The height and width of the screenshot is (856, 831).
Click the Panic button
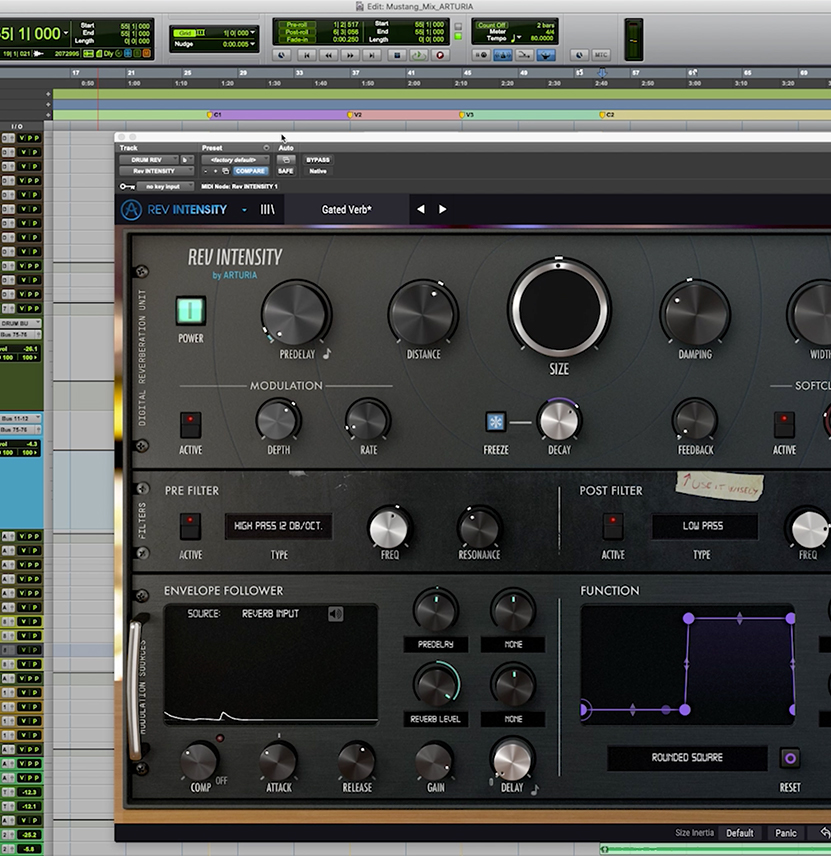pyautogui.click(x=786, y=833)
